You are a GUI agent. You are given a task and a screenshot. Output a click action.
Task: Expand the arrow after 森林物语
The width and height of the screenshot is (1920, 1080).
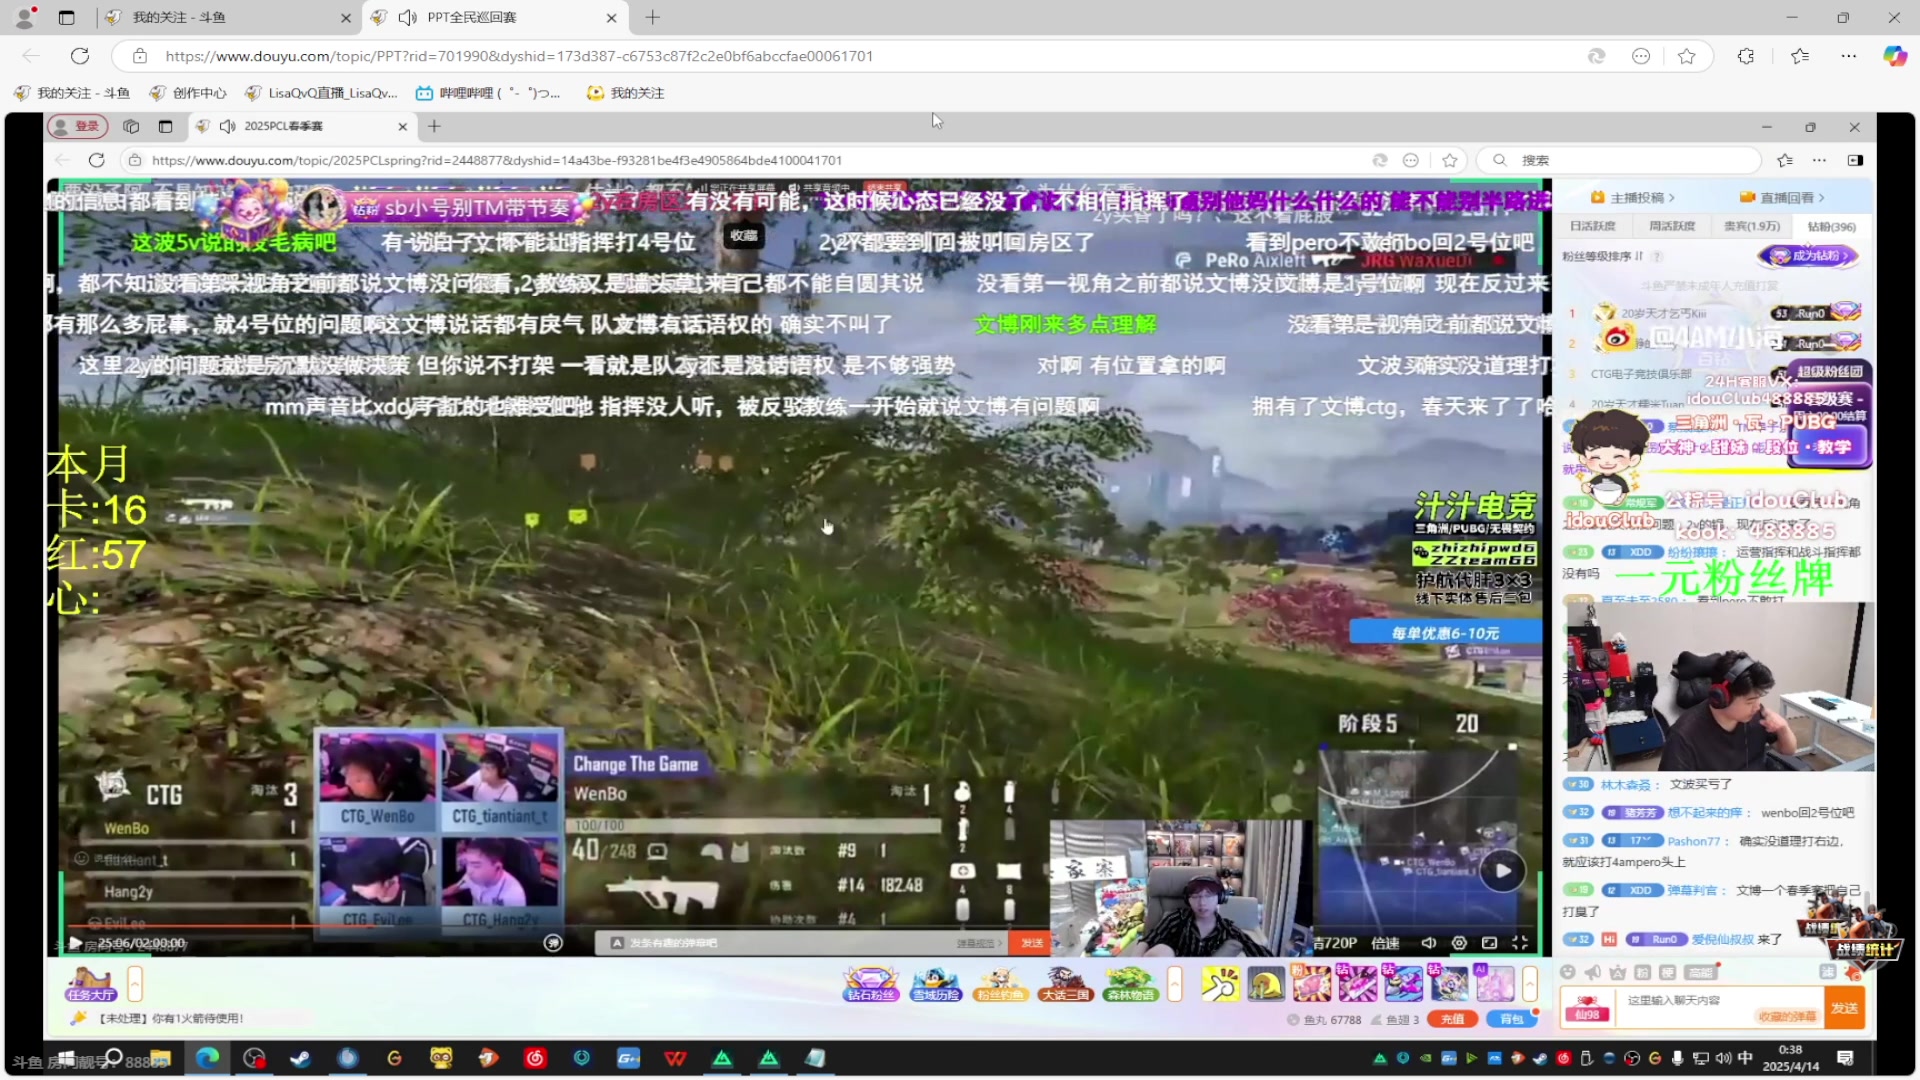[1175, 984]
